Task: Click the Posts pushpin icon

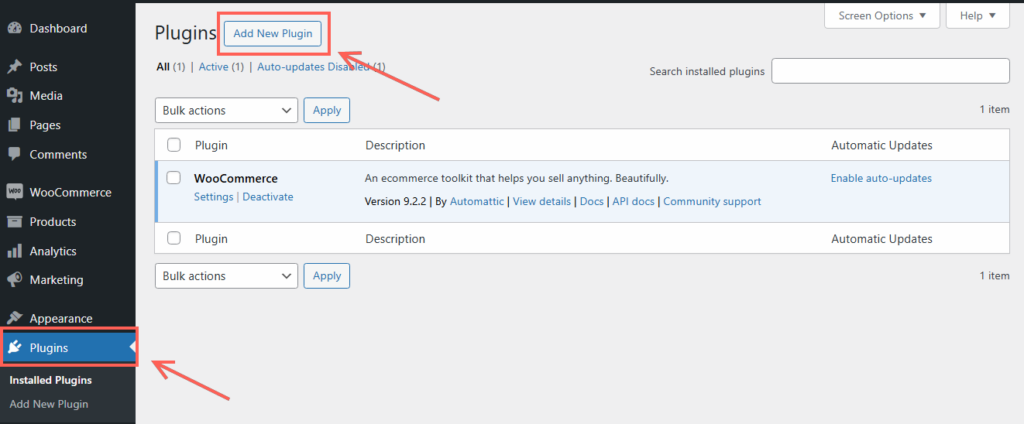Action: (14, 67)
